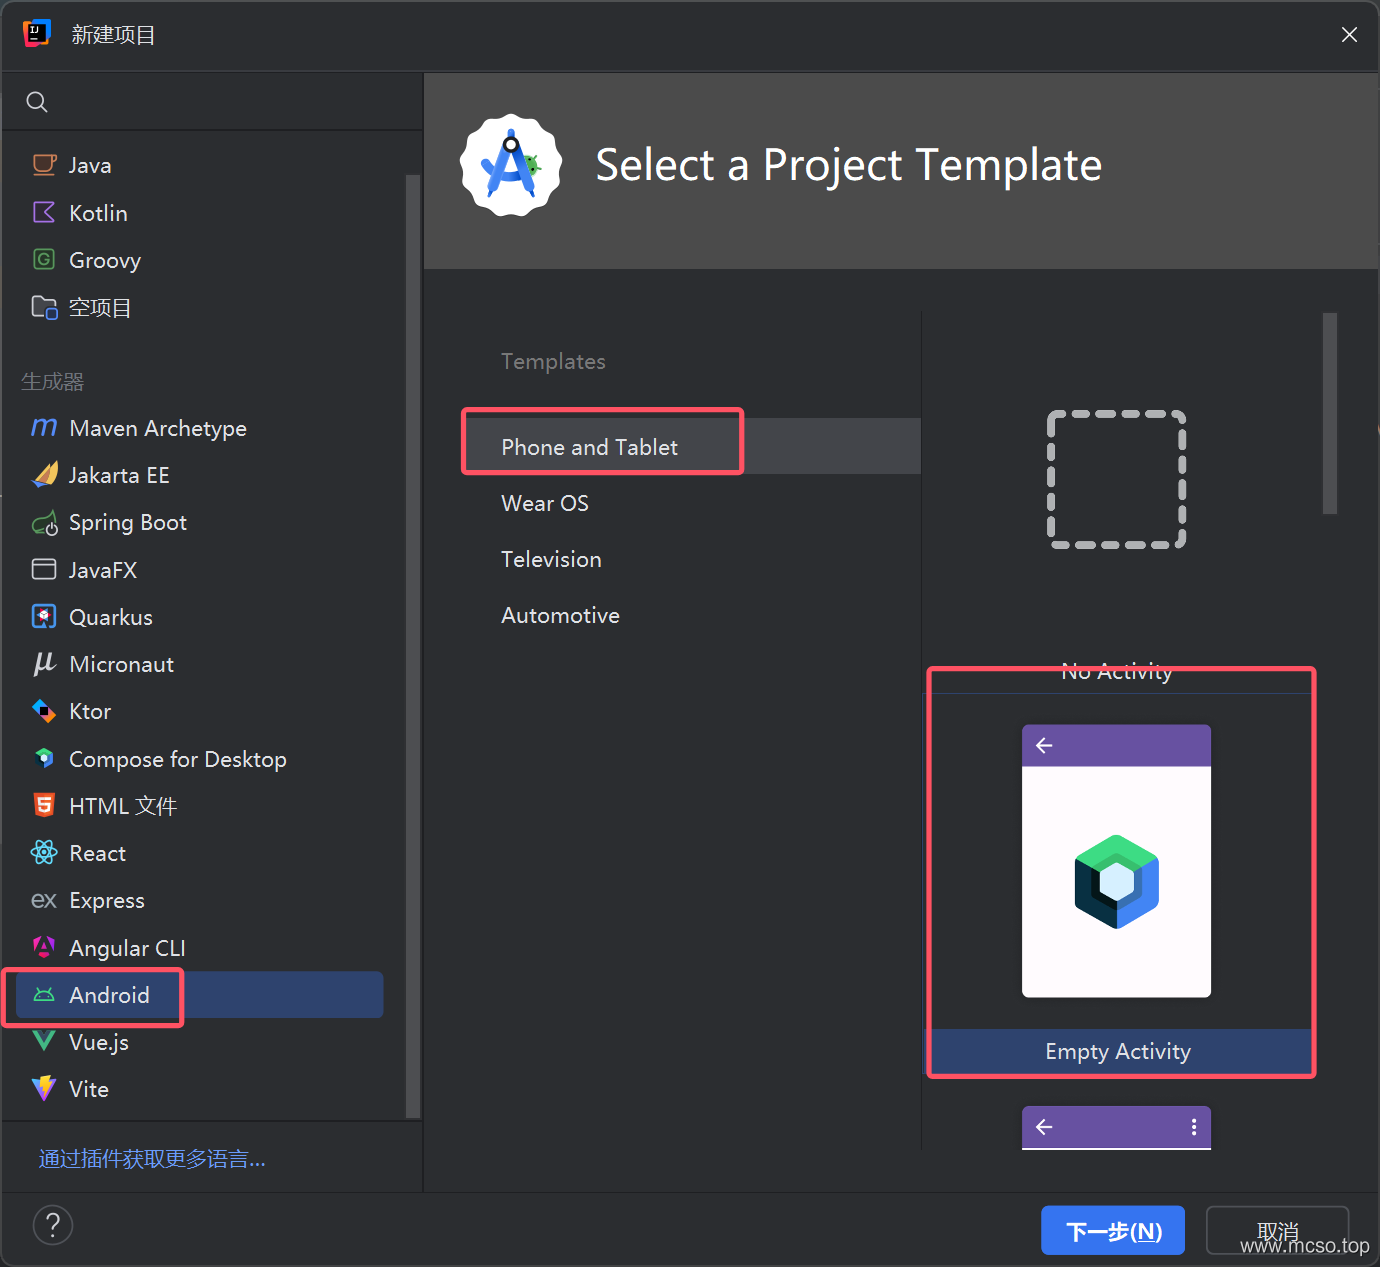Image resolution: width=1380 pixels, height=1267 pixels.
Task: Select the Quarkus generator
Action: click(200, 616)
